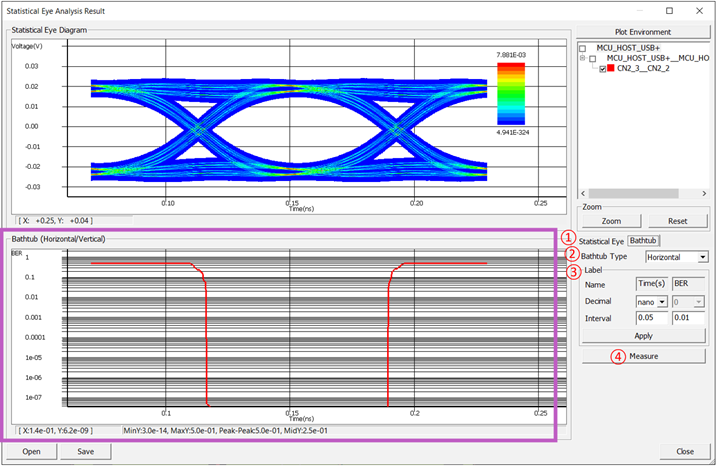Collapse the MCU_HOST_USB+__MCU_HO tree node

(x=583, y=59)
